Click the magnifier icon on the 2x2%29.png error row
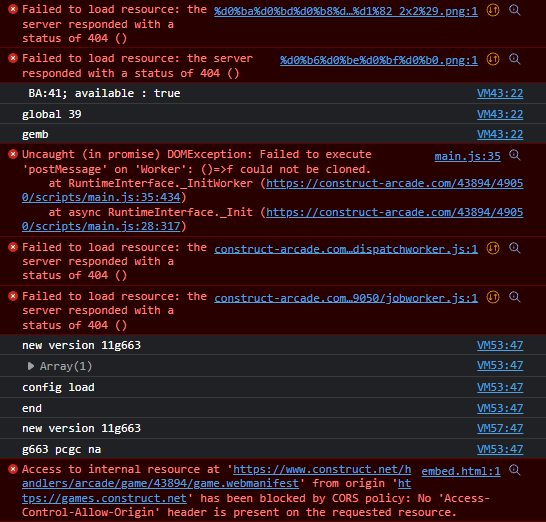Viewport: 546px width, 522px height. coord(515,10)
